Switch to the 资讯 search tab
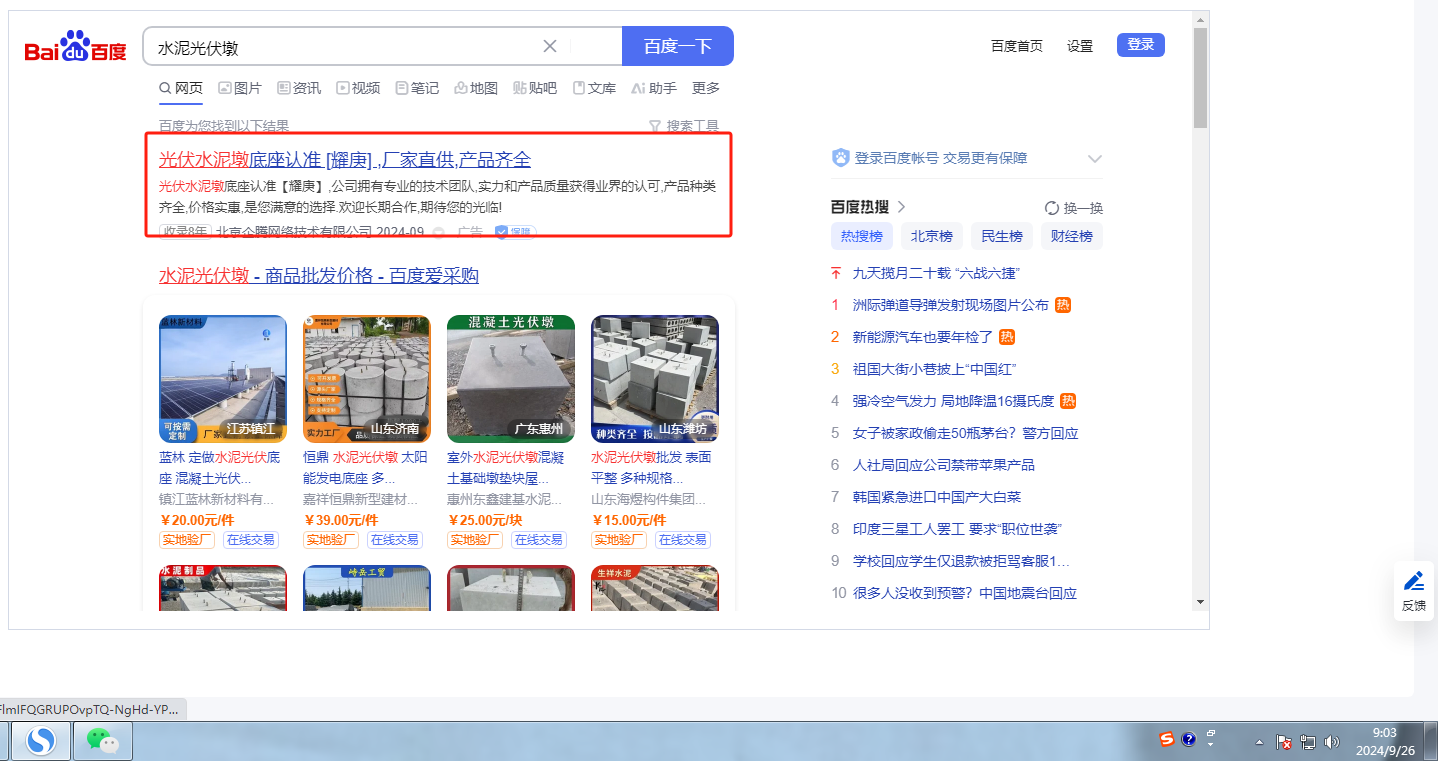Viewport: 1438px width, 761px height. pos(299,88)
